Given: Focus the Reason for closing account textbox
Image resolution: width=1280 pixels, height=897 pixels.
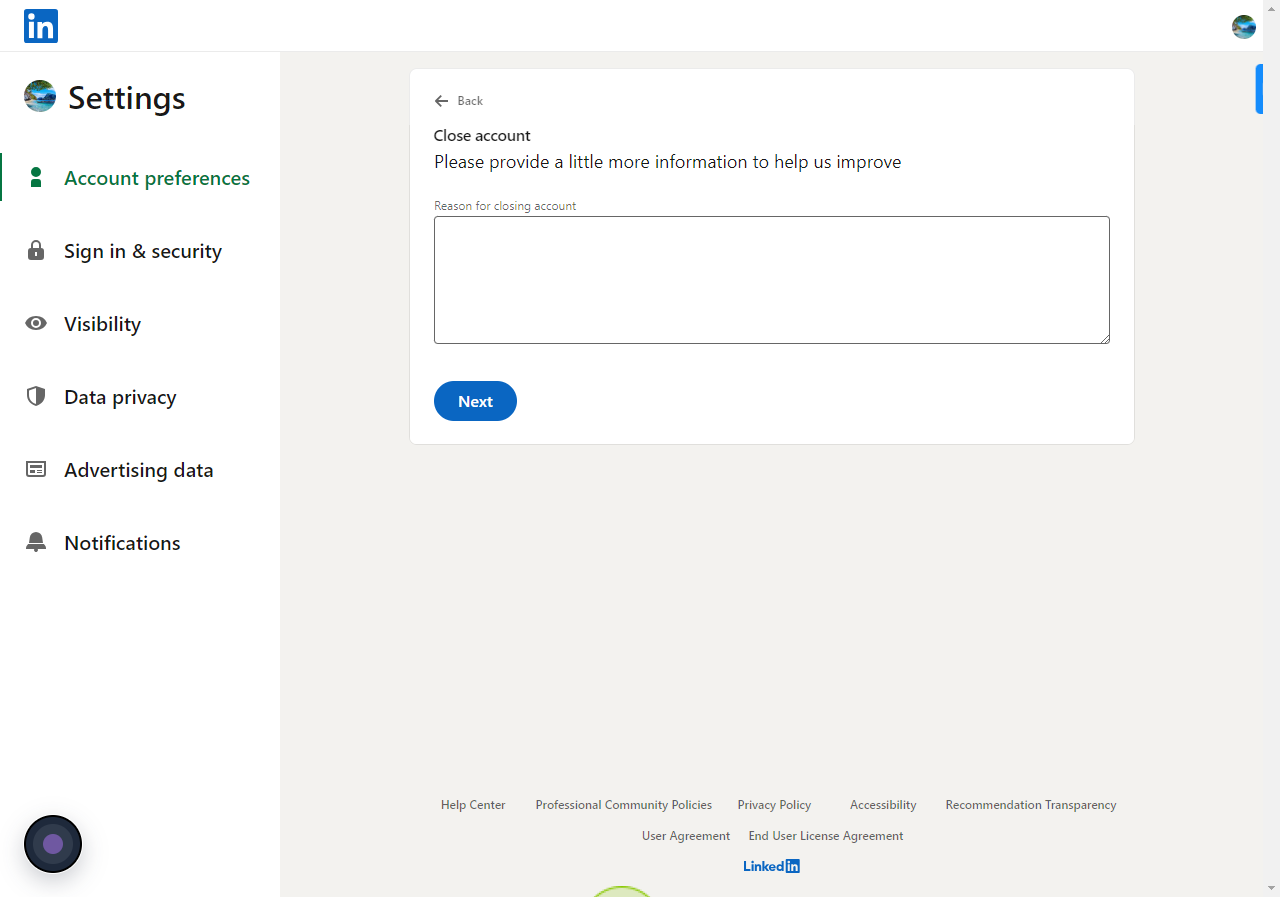Looking at the screenshot, I should [x=772, y=280].
